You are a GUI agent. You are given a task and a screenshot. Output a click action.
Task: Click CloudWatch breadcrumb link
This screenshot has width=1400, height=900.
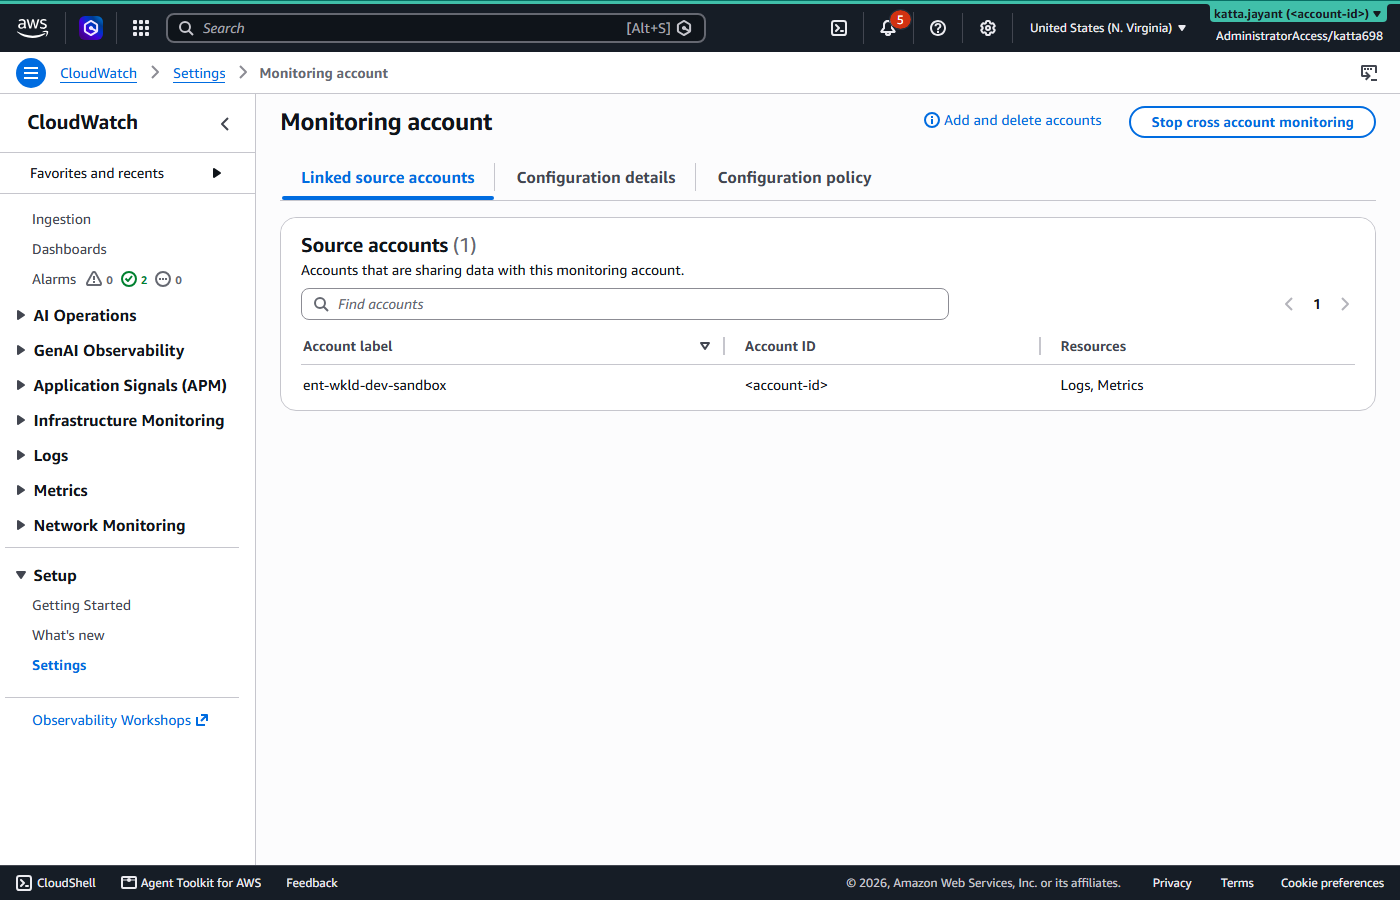98,73
